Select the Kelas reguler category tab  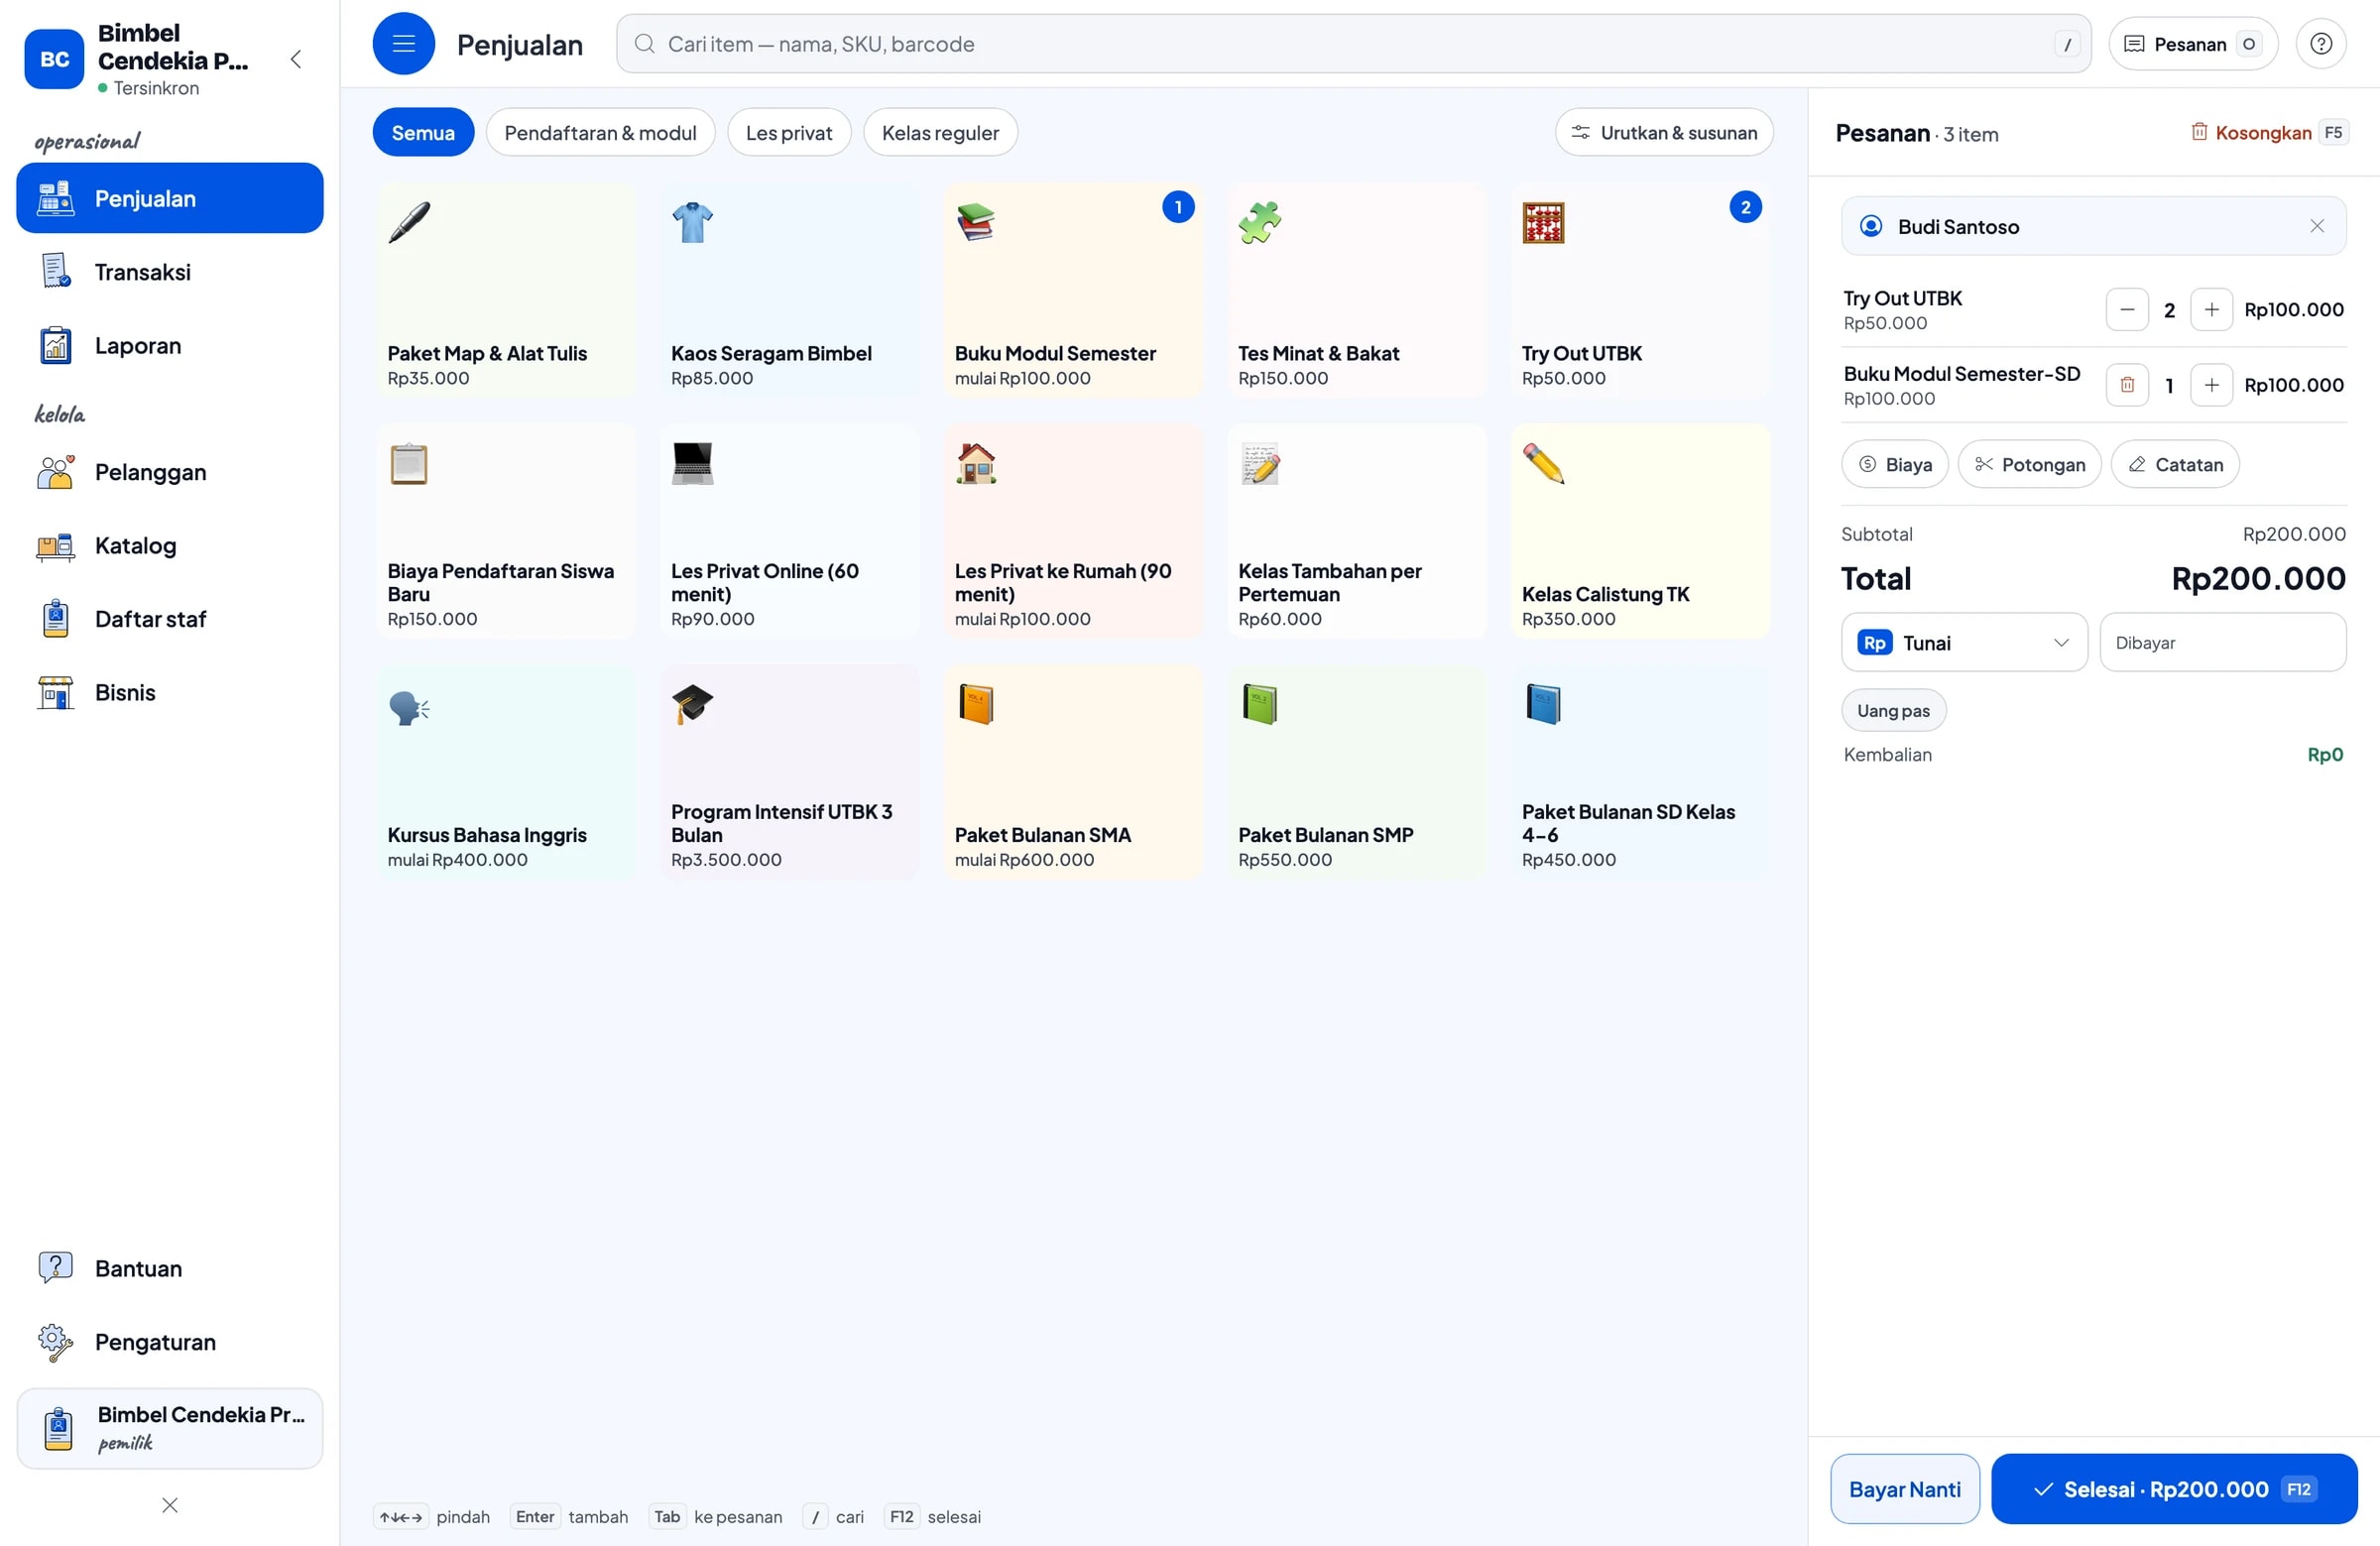pos(940,133)
